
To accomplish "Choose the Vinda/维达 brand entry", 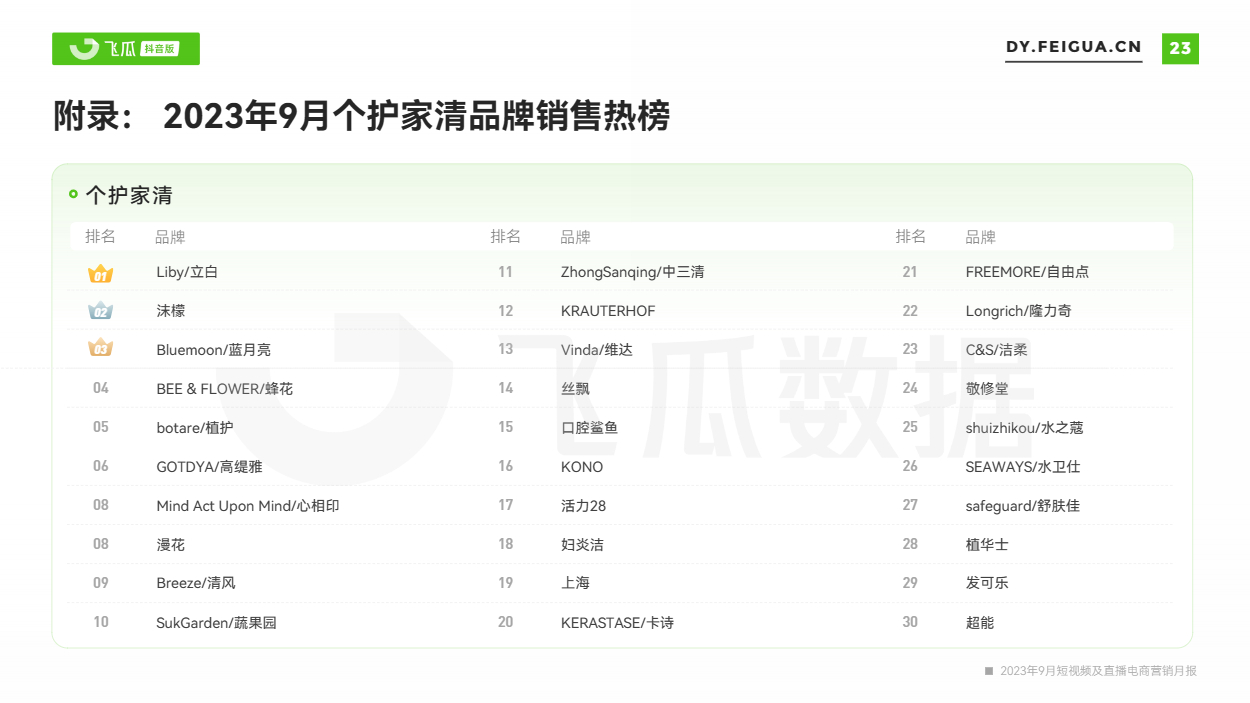I will pyautogui.click(x=596, y=350).
